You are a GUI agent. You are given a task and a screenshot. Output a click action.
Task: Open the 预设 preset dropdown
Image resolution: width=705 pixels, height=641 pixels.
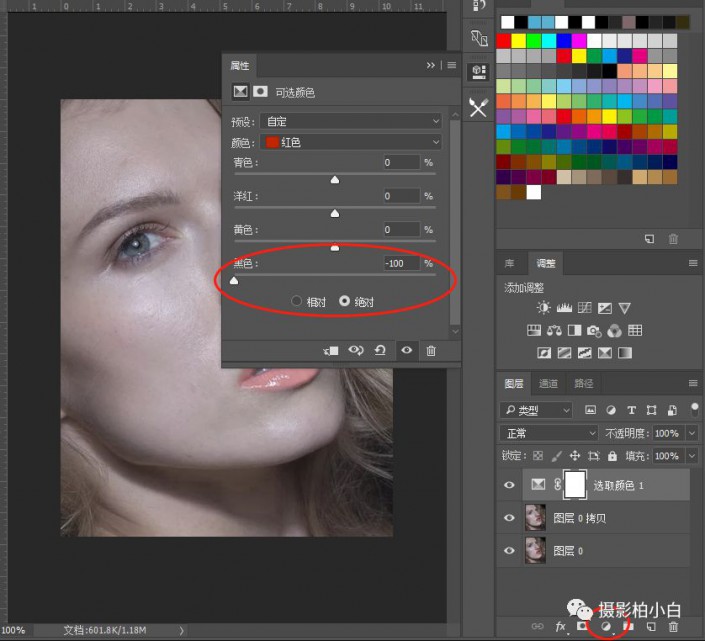pyautogui.click(x=350, y=120)
